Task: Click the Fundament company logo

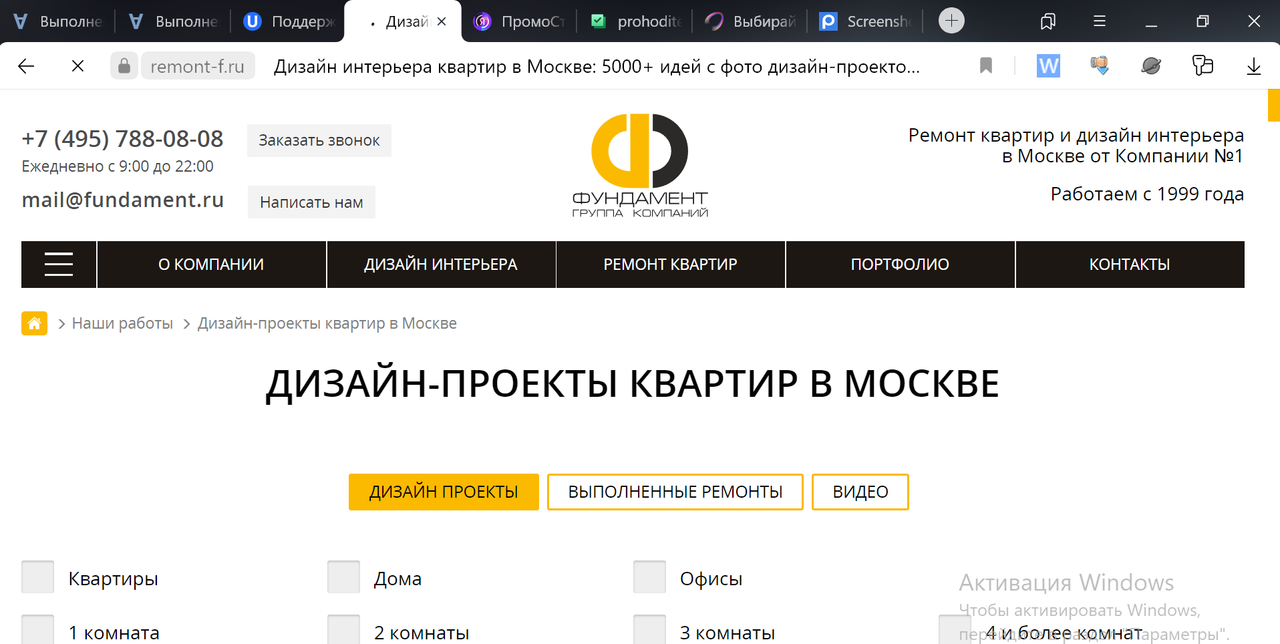Action: coord(640,166)
